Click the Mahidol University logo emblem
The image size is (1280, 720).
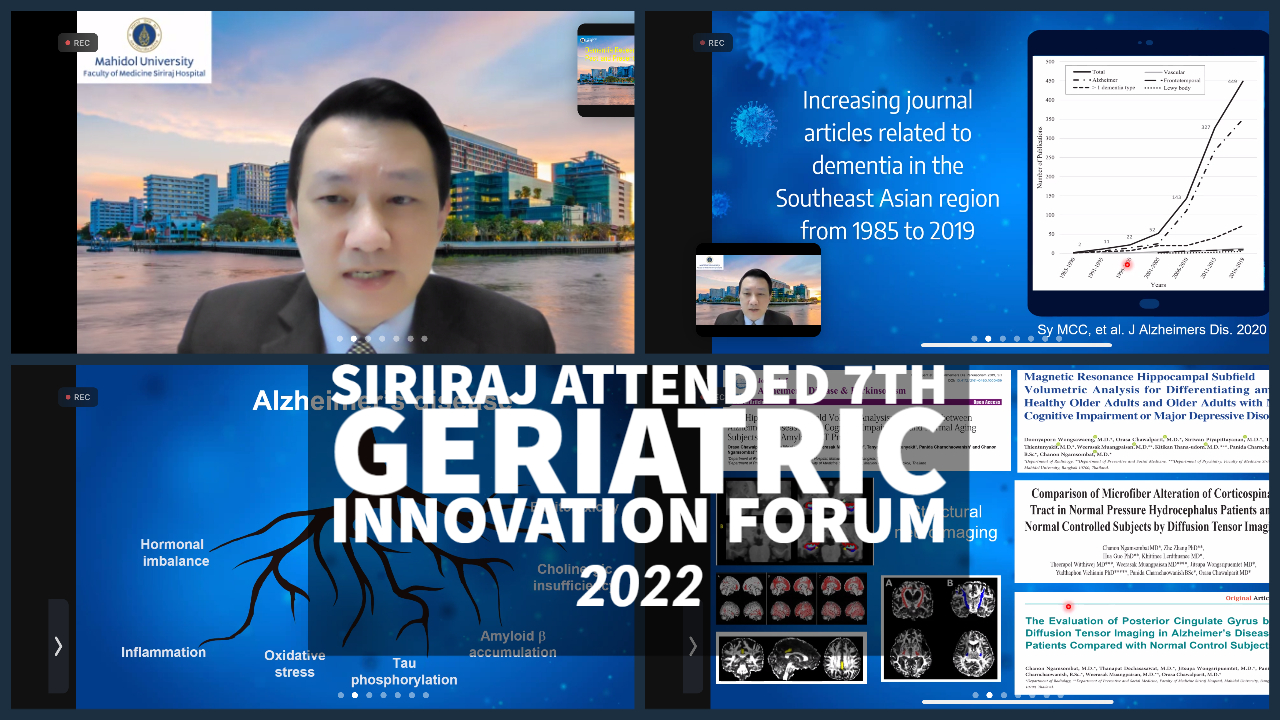pos(144,35)
